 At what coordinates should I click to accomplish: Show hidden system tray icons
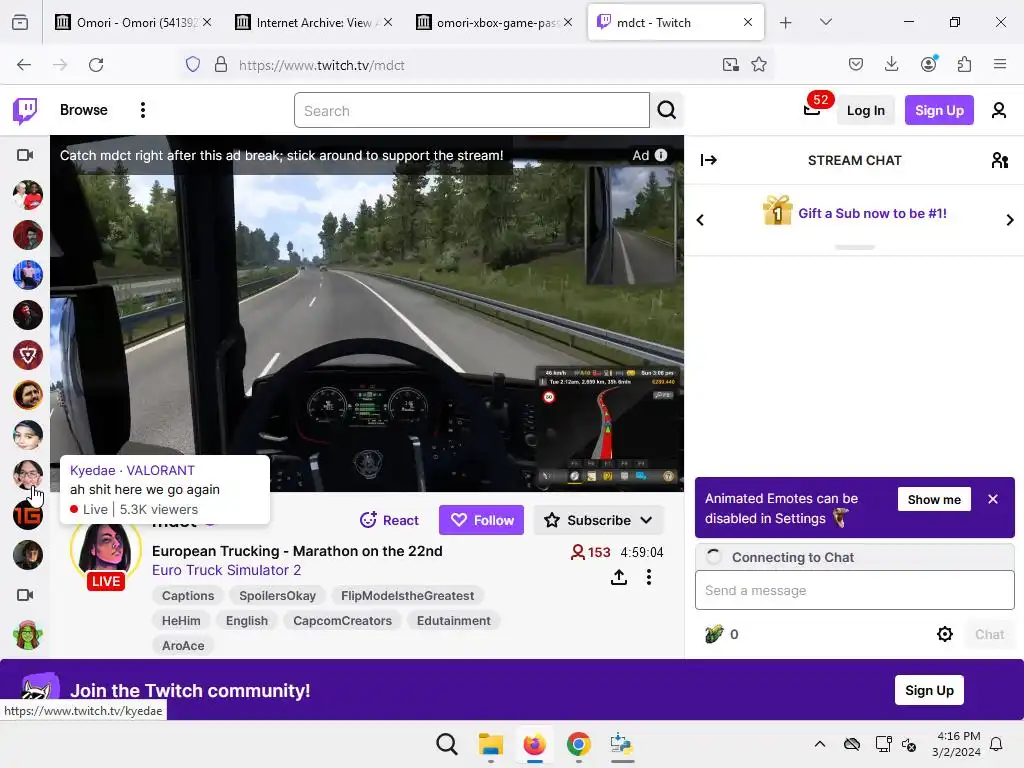click(x=820, y=744)
